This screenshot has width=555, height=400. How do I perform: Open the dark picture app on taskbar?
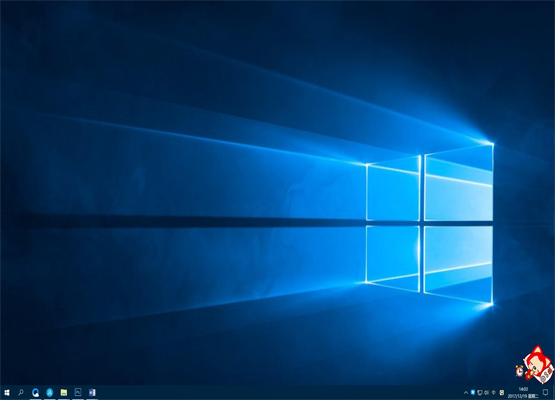pos(78,392)
